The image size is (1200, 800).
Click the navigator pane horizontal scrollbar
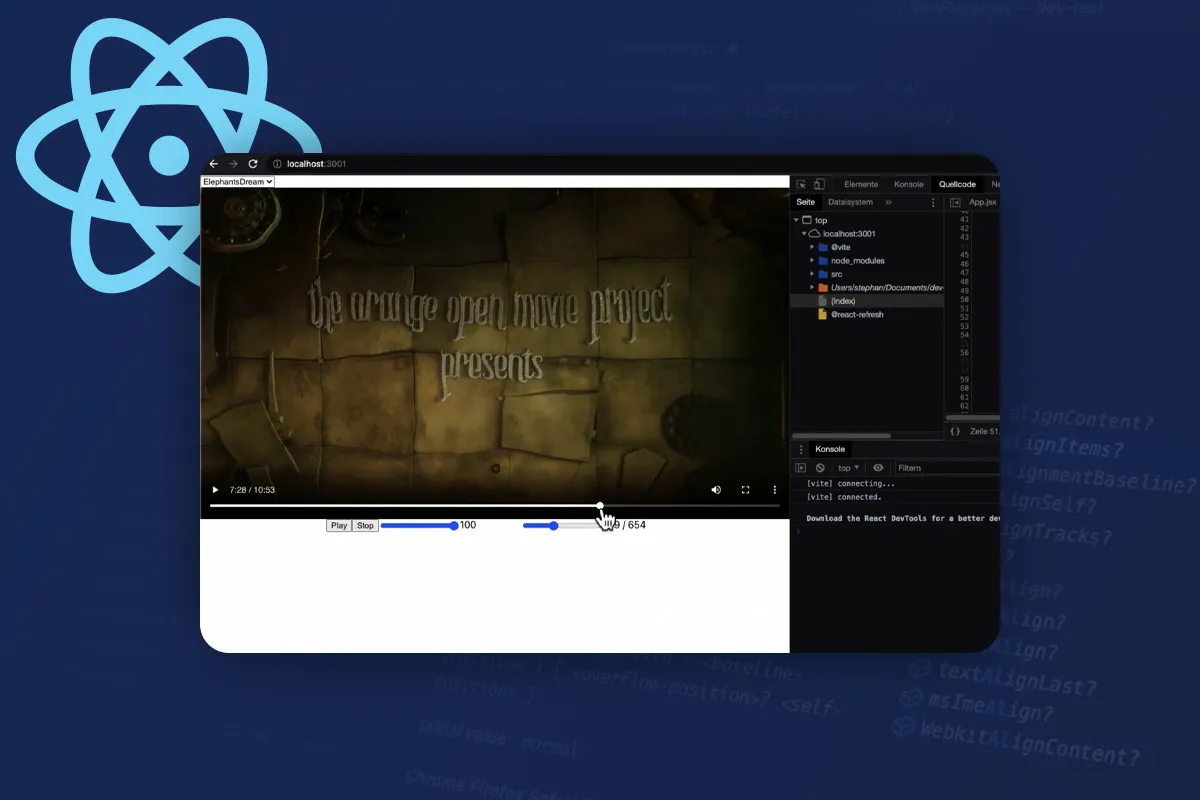tap(841, 436)
